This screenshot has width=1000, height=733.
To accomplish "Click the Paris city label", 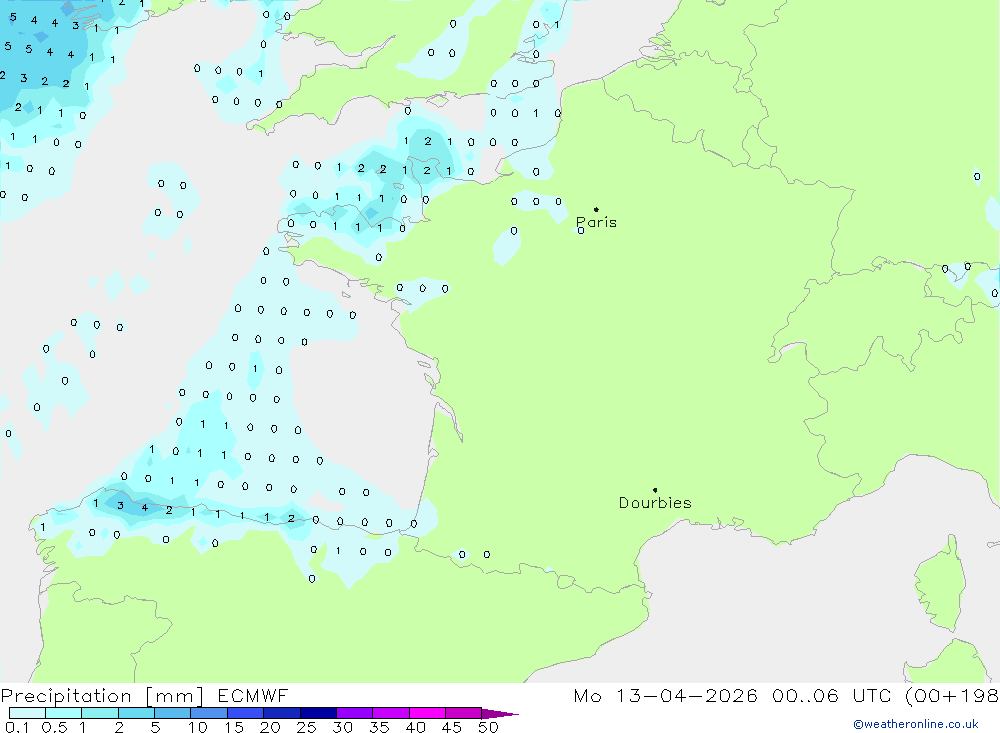I will coord(596,222).
